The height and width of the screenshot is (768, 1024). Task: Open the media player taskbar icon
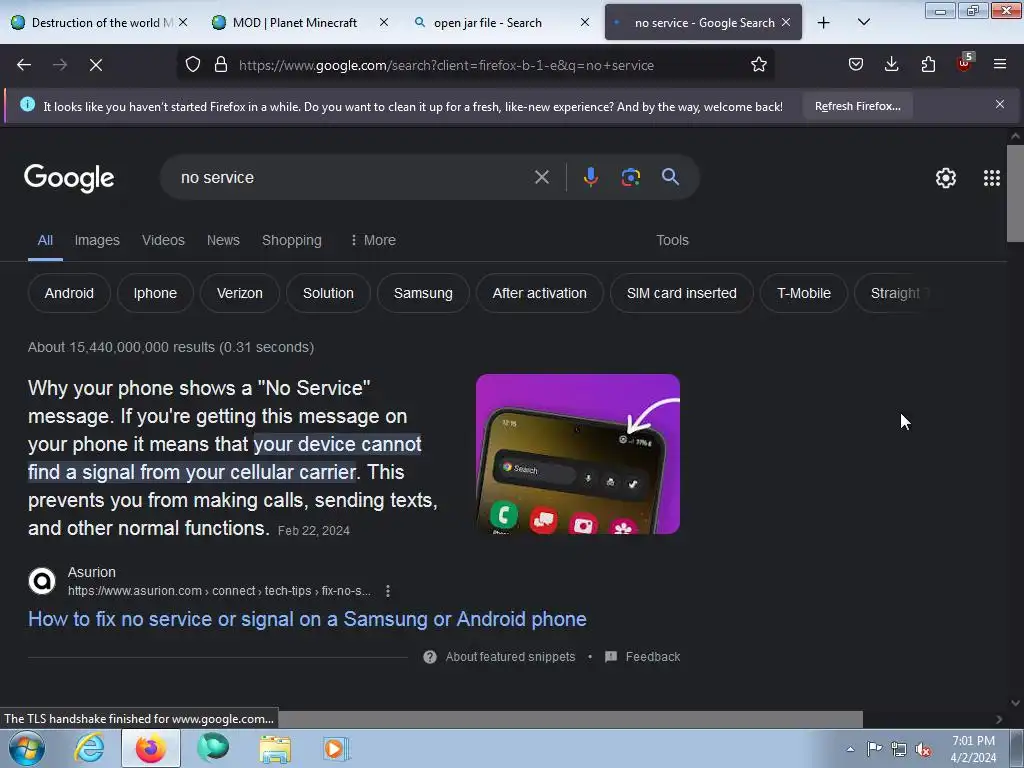pos(336,748)
